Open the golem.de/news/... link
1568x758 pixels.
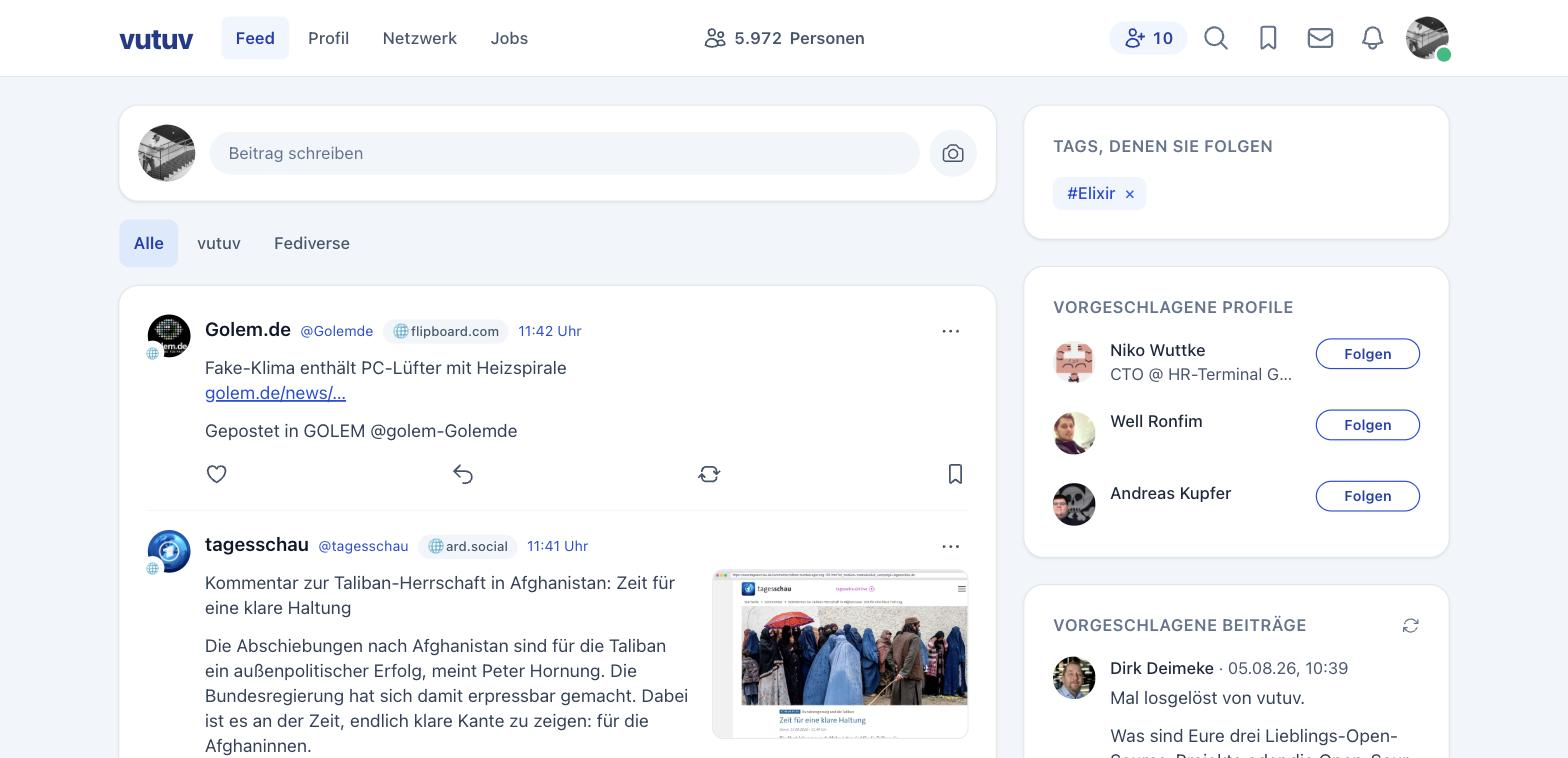pos(275,393)
